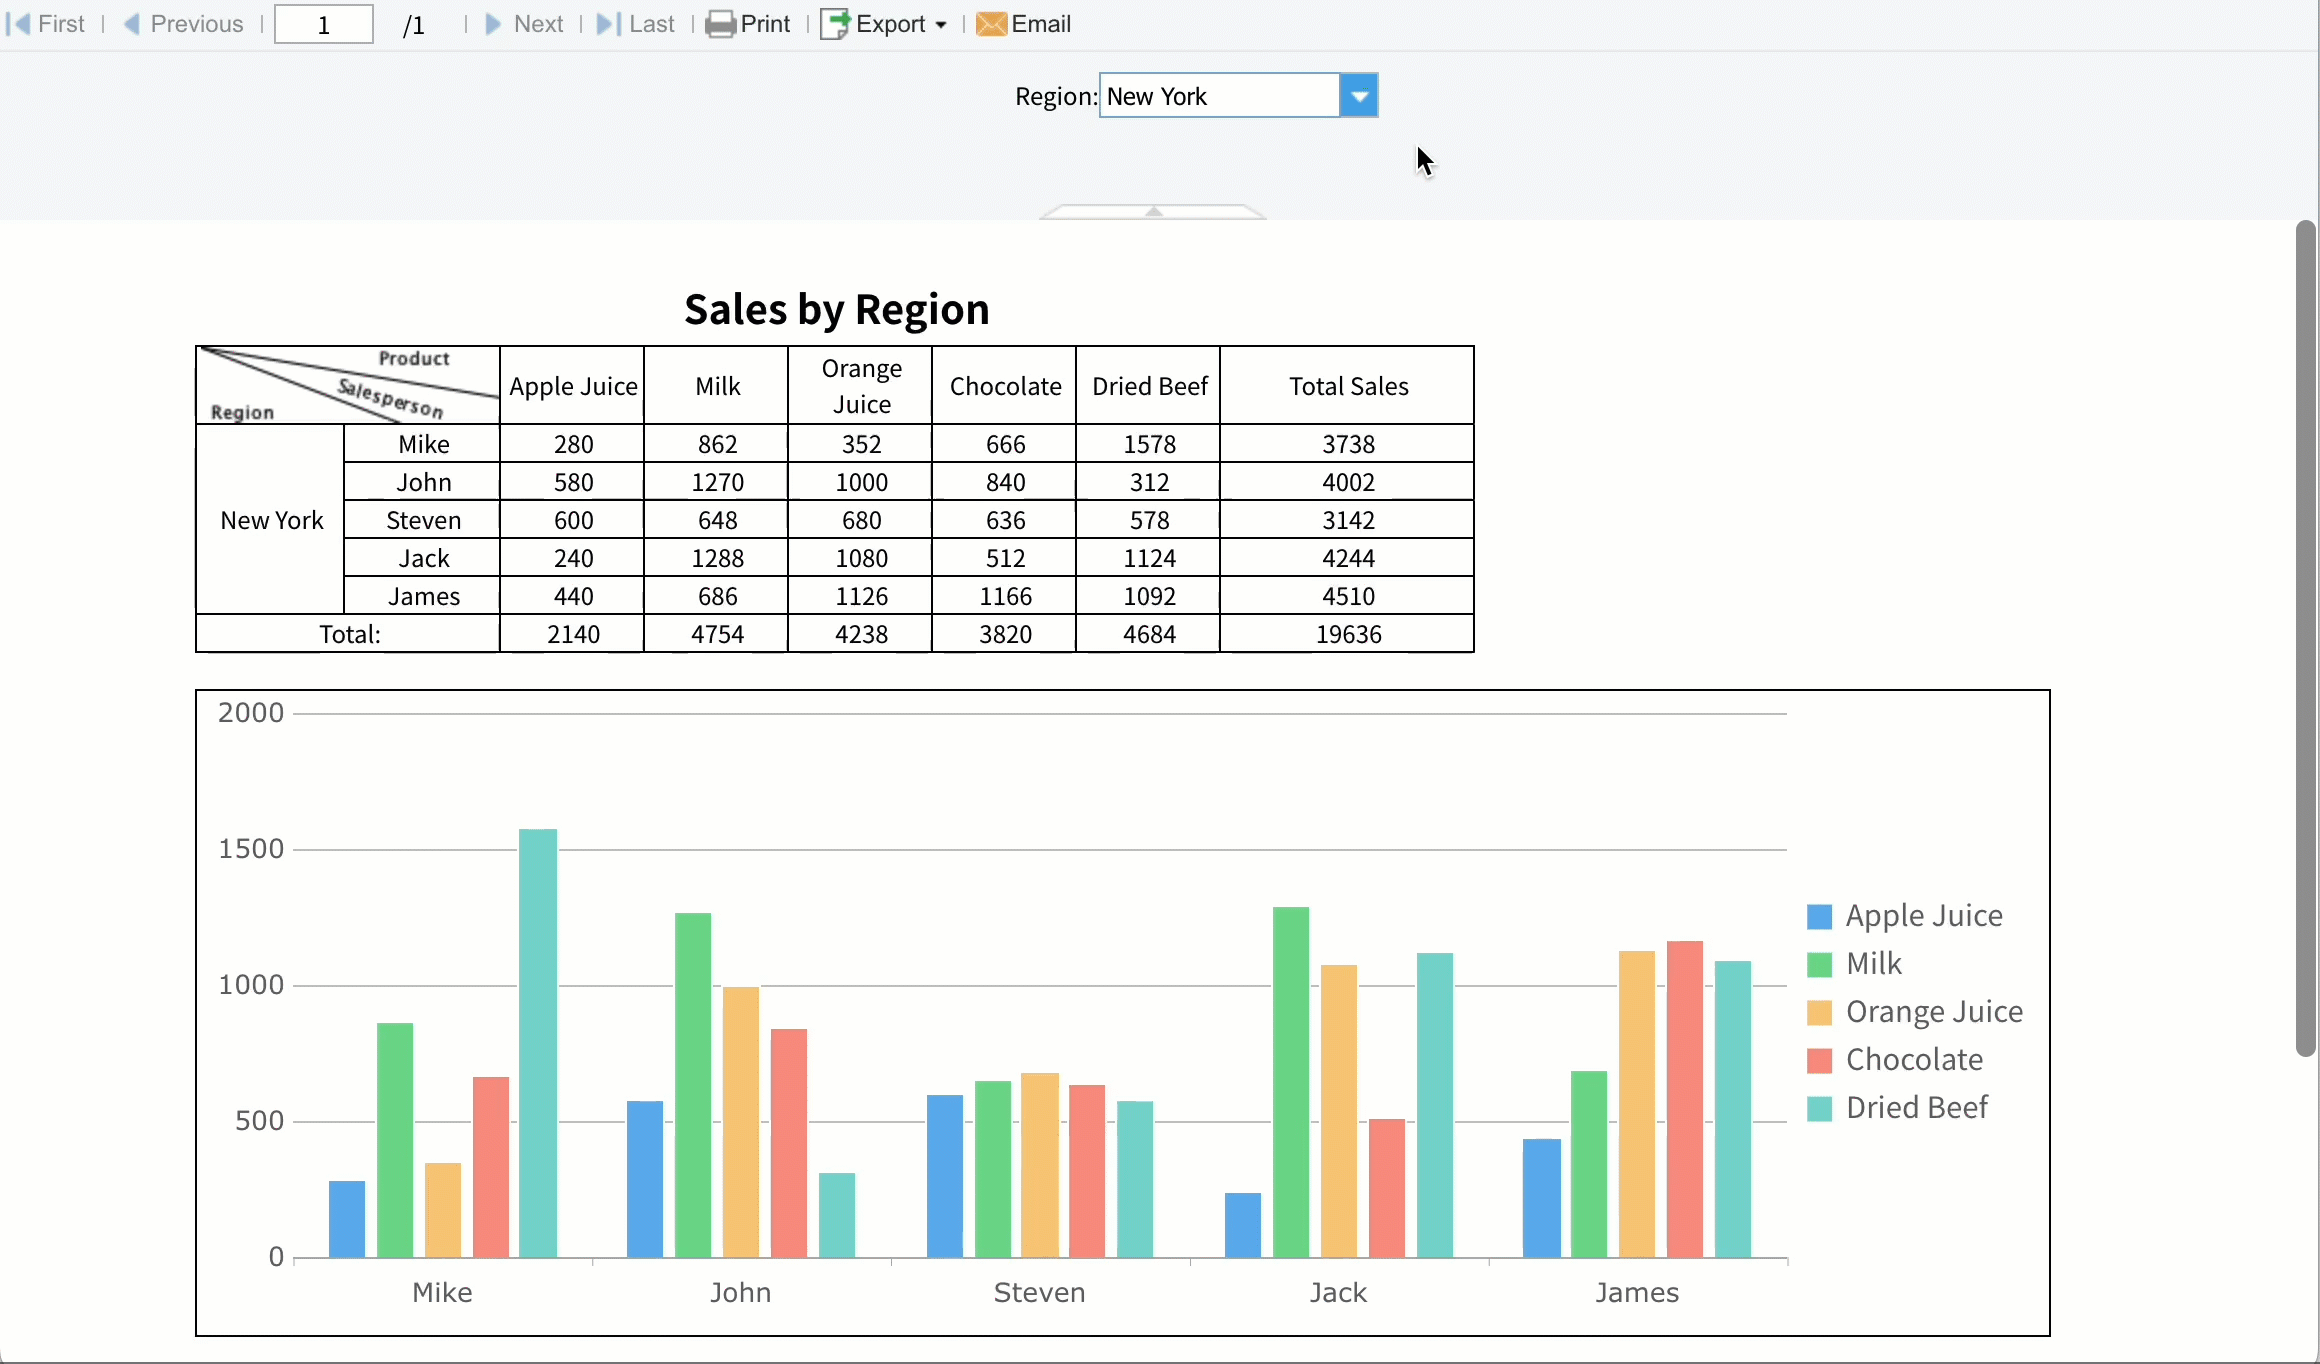Open the Region dropdown arrow

click(x=1359, y=96)
